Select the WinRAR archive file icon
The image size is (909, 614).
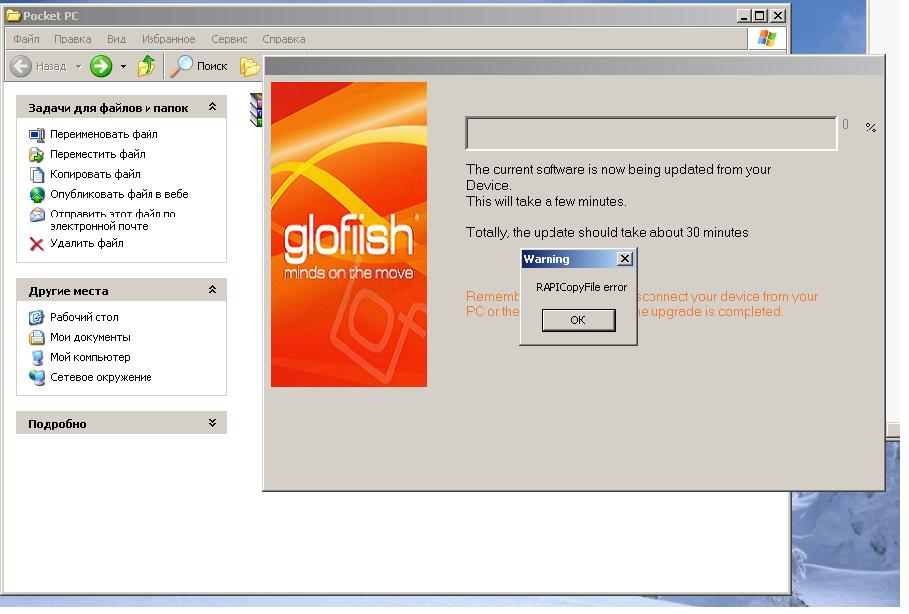256,110
